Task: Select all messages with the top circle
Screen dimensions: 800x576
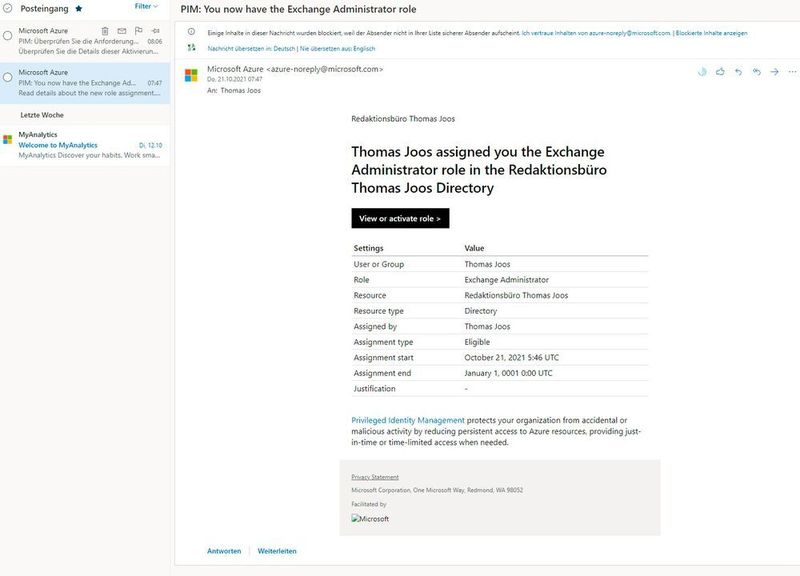Action: pyautogui.click(x=6, y=6)
